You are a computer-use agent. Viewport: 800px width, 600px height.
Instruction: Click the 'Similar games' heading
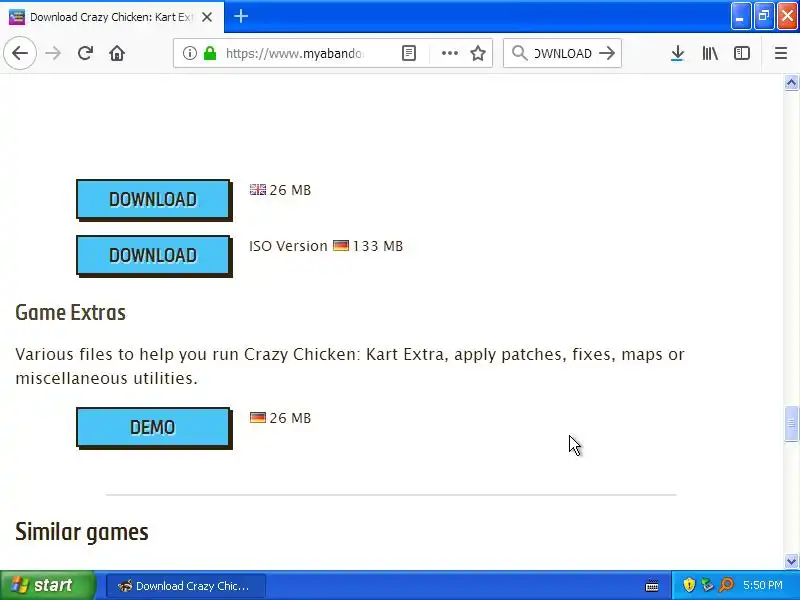(x=82, y=532)
